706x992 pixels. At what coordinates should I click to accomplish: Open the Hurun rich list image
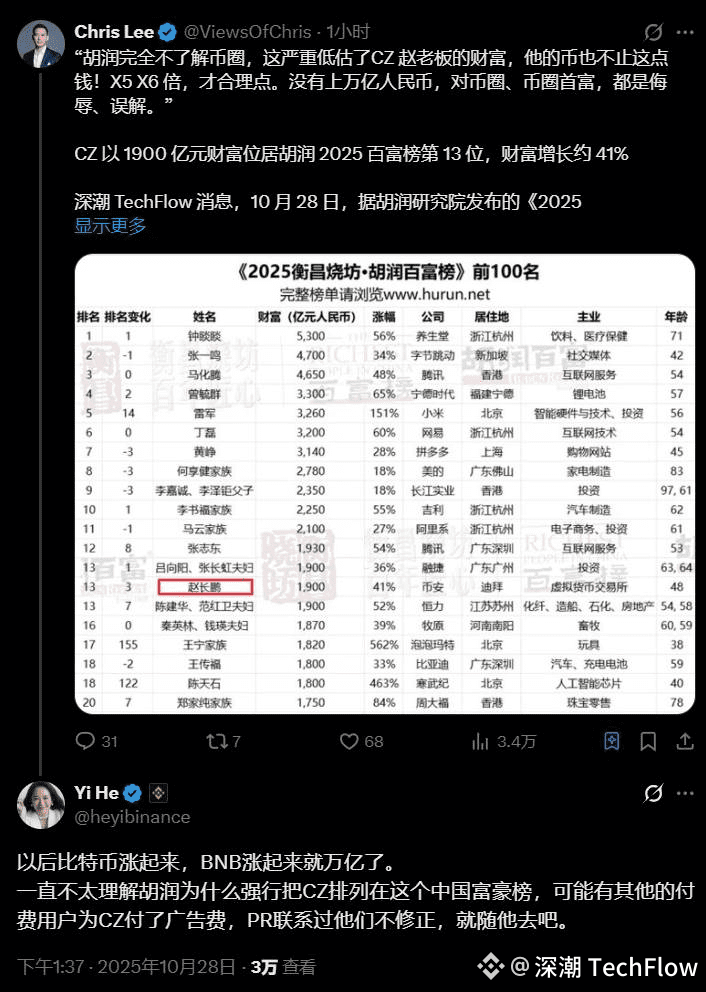(385, 484)
